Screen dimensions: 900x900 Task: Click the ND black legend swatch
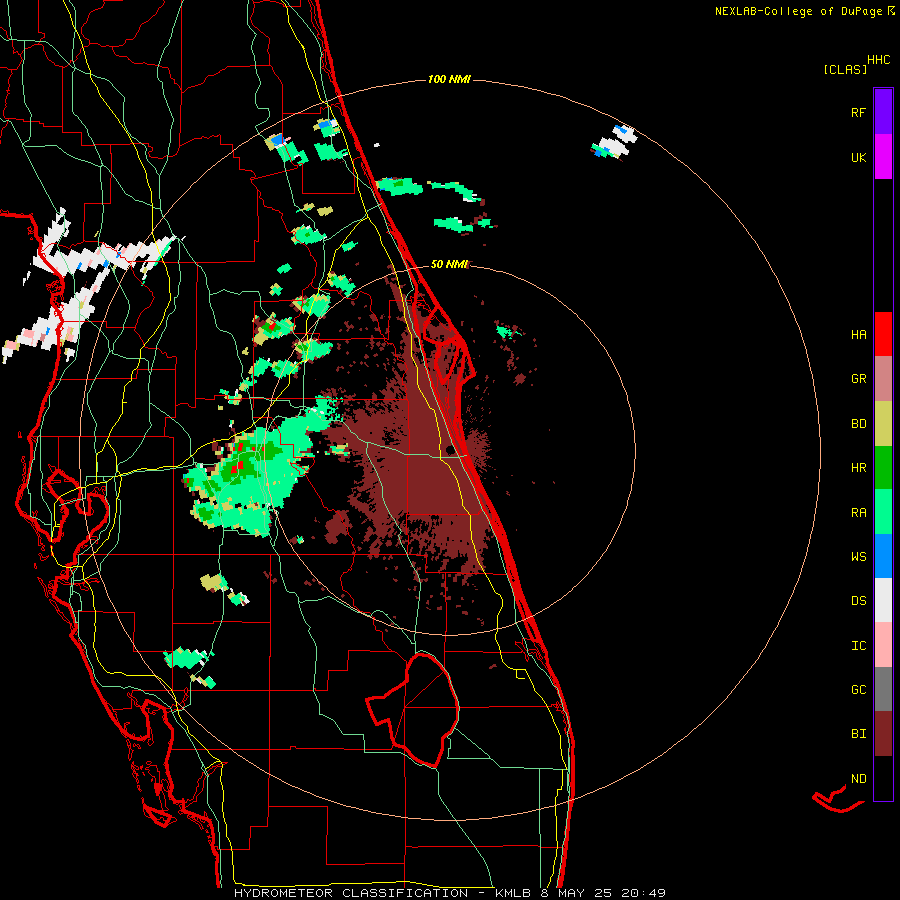pos(883,778)
